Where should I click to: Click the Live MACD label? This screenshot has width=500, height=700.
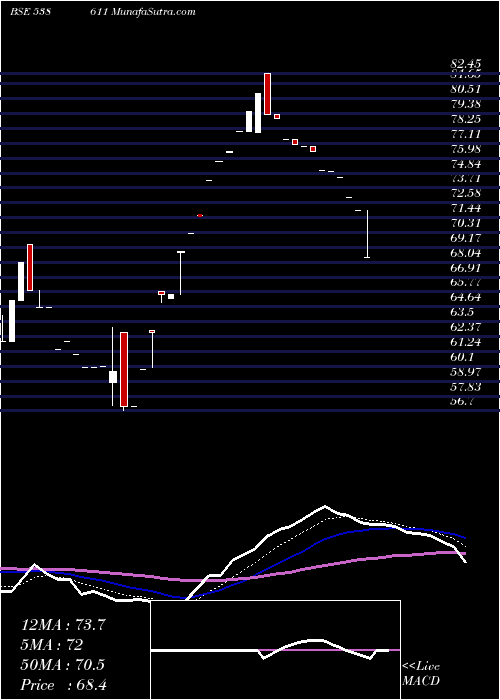coord(421,674)
